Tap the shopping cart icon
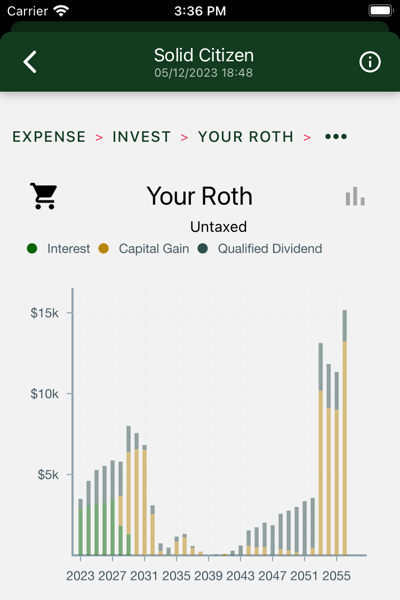 44,196
